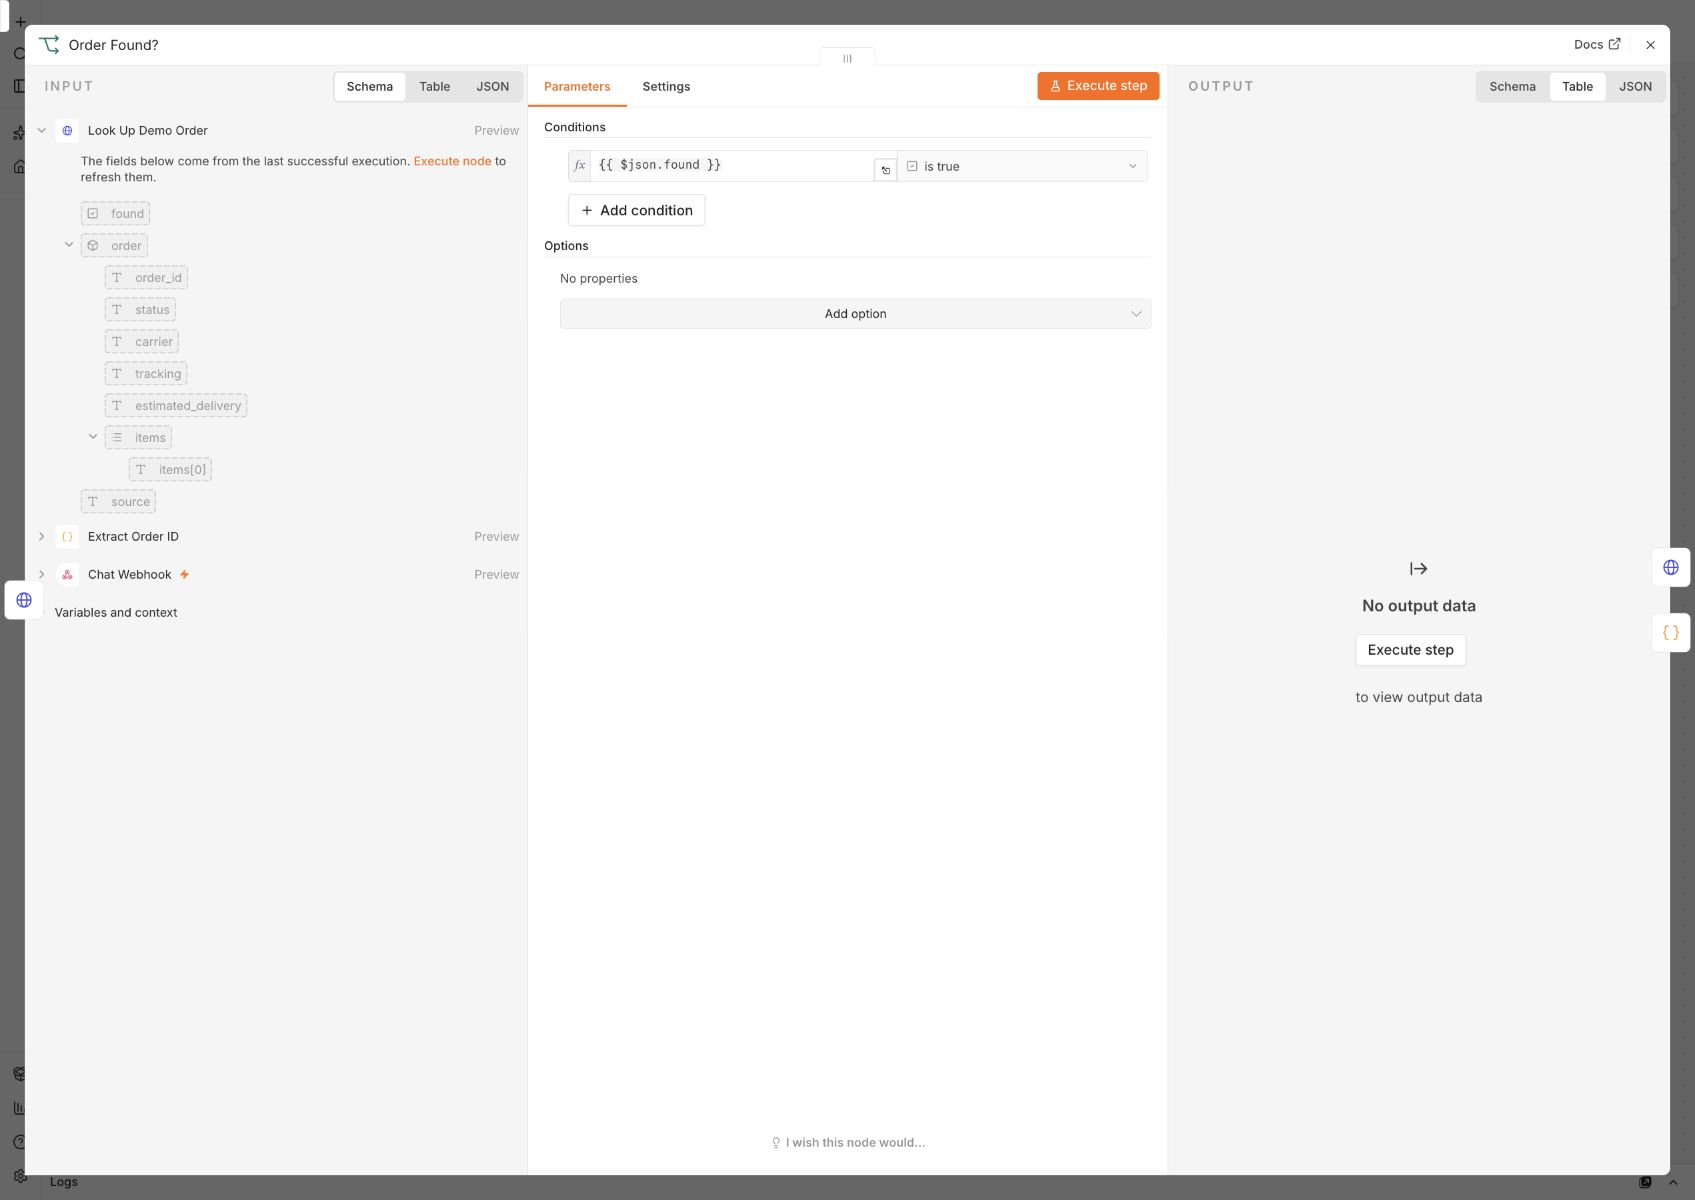Collapse the order object in schema tree
Screen dimensions: 1695x1200
tap(69, 245)
